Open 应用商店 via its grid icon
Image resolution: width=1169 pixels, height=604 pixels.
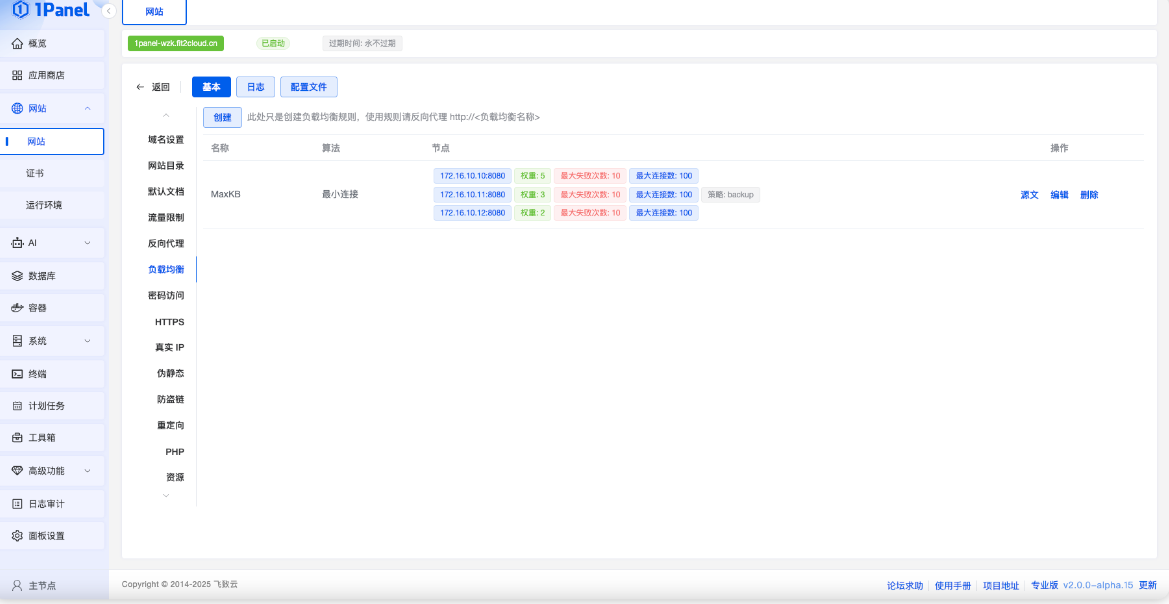tap(17, 76)
